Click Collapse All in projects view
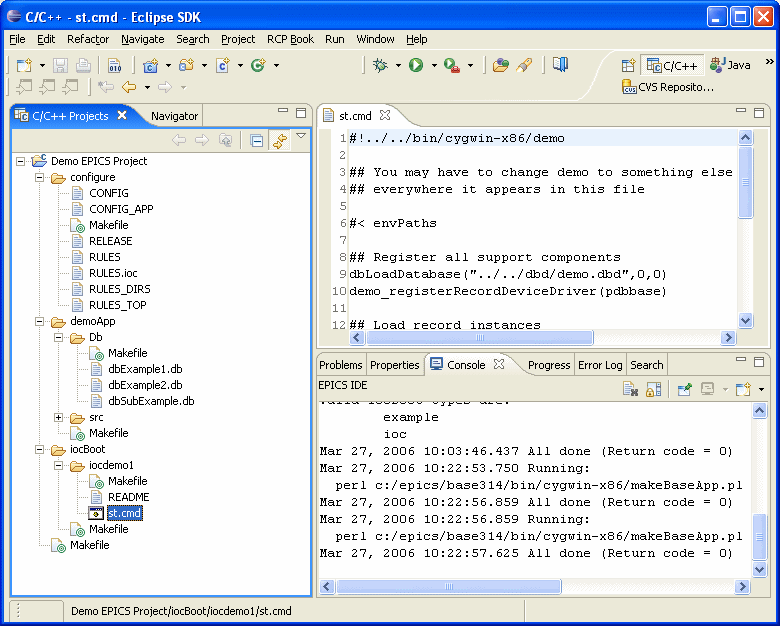Image resolution: width=780 pixels, height=626 pixels. [257, 141]
